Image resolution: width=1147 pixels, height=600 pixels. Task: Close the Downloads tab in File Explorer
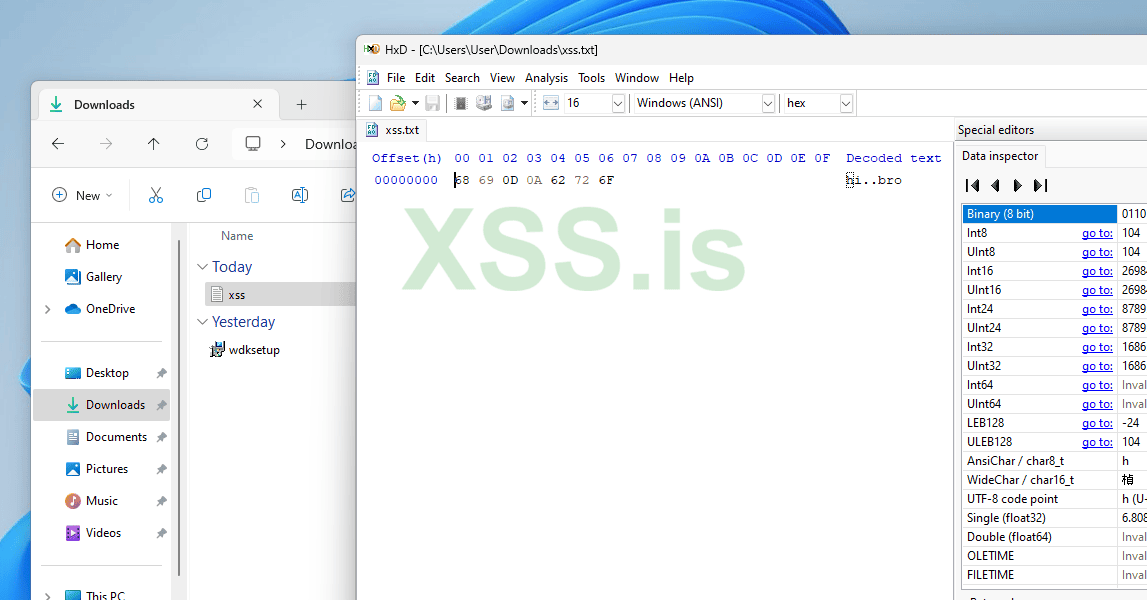(x=257, y=104)
